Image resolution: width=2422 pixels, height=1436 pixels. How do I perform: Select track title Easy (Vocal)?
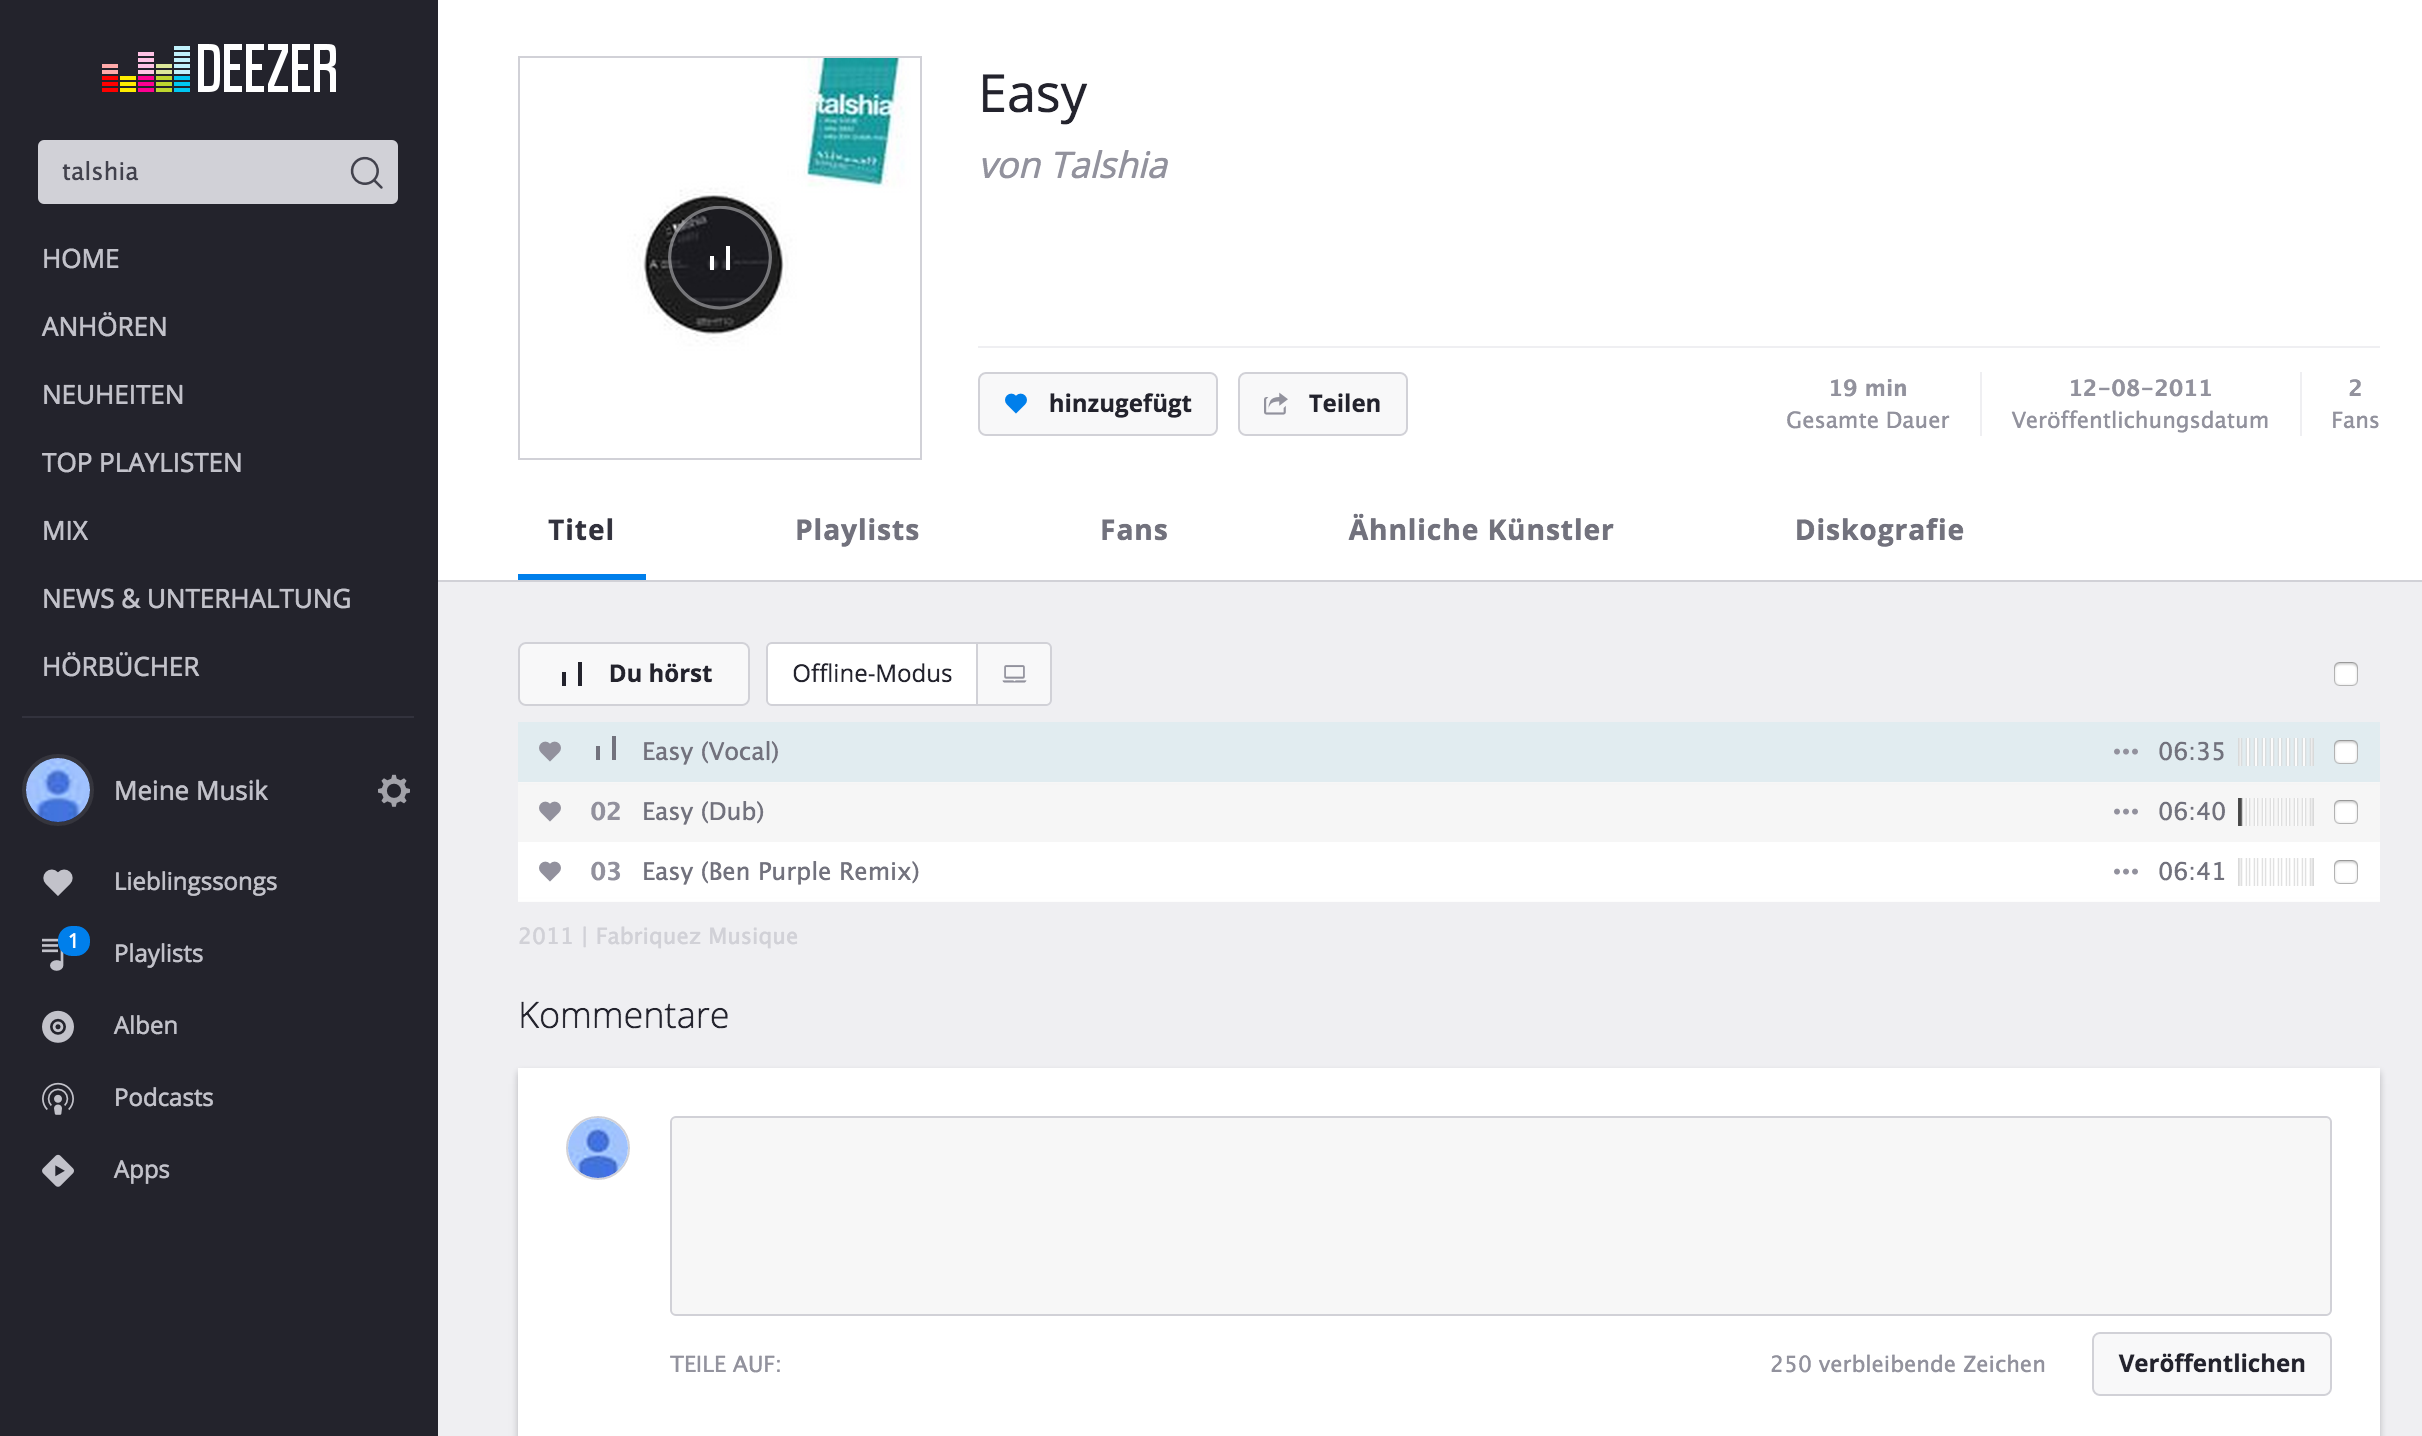click(x=710, y=751)
